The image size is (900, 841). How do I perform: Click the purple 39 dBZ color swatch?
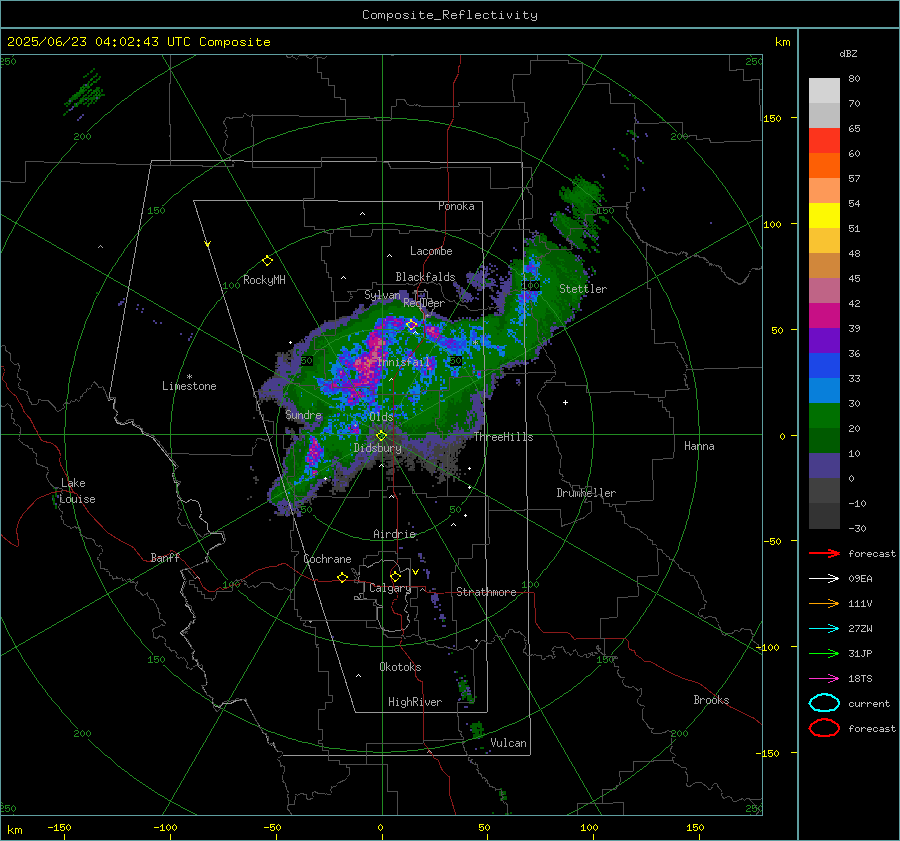pos(824,341)
